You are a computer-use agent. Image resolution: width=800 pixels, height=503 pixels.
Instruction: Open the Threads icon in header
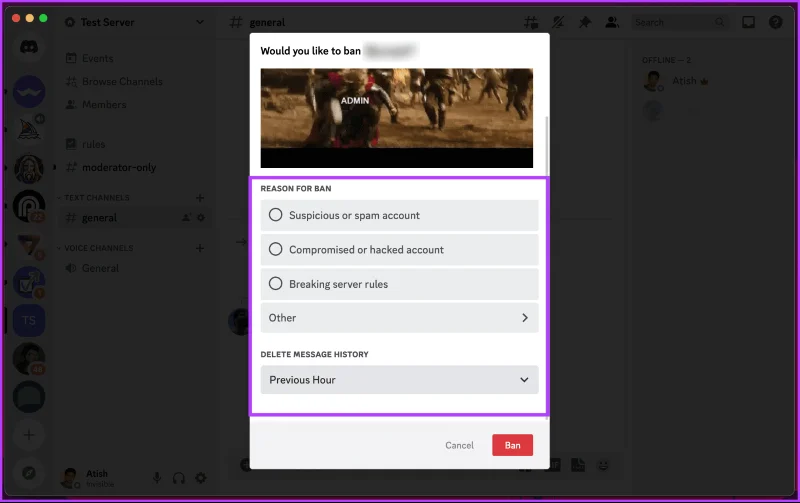[531, 22]
